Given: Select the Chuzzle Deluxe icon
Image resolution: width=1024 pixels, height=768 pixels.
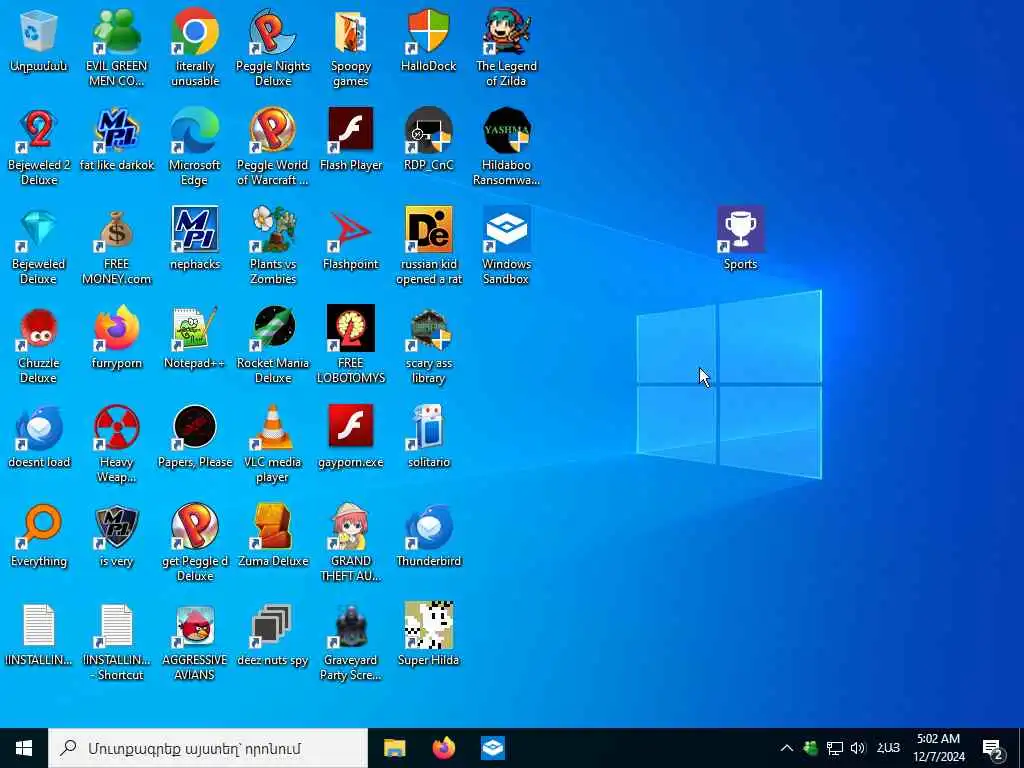Looking at the screenshot, I should 39,345.
